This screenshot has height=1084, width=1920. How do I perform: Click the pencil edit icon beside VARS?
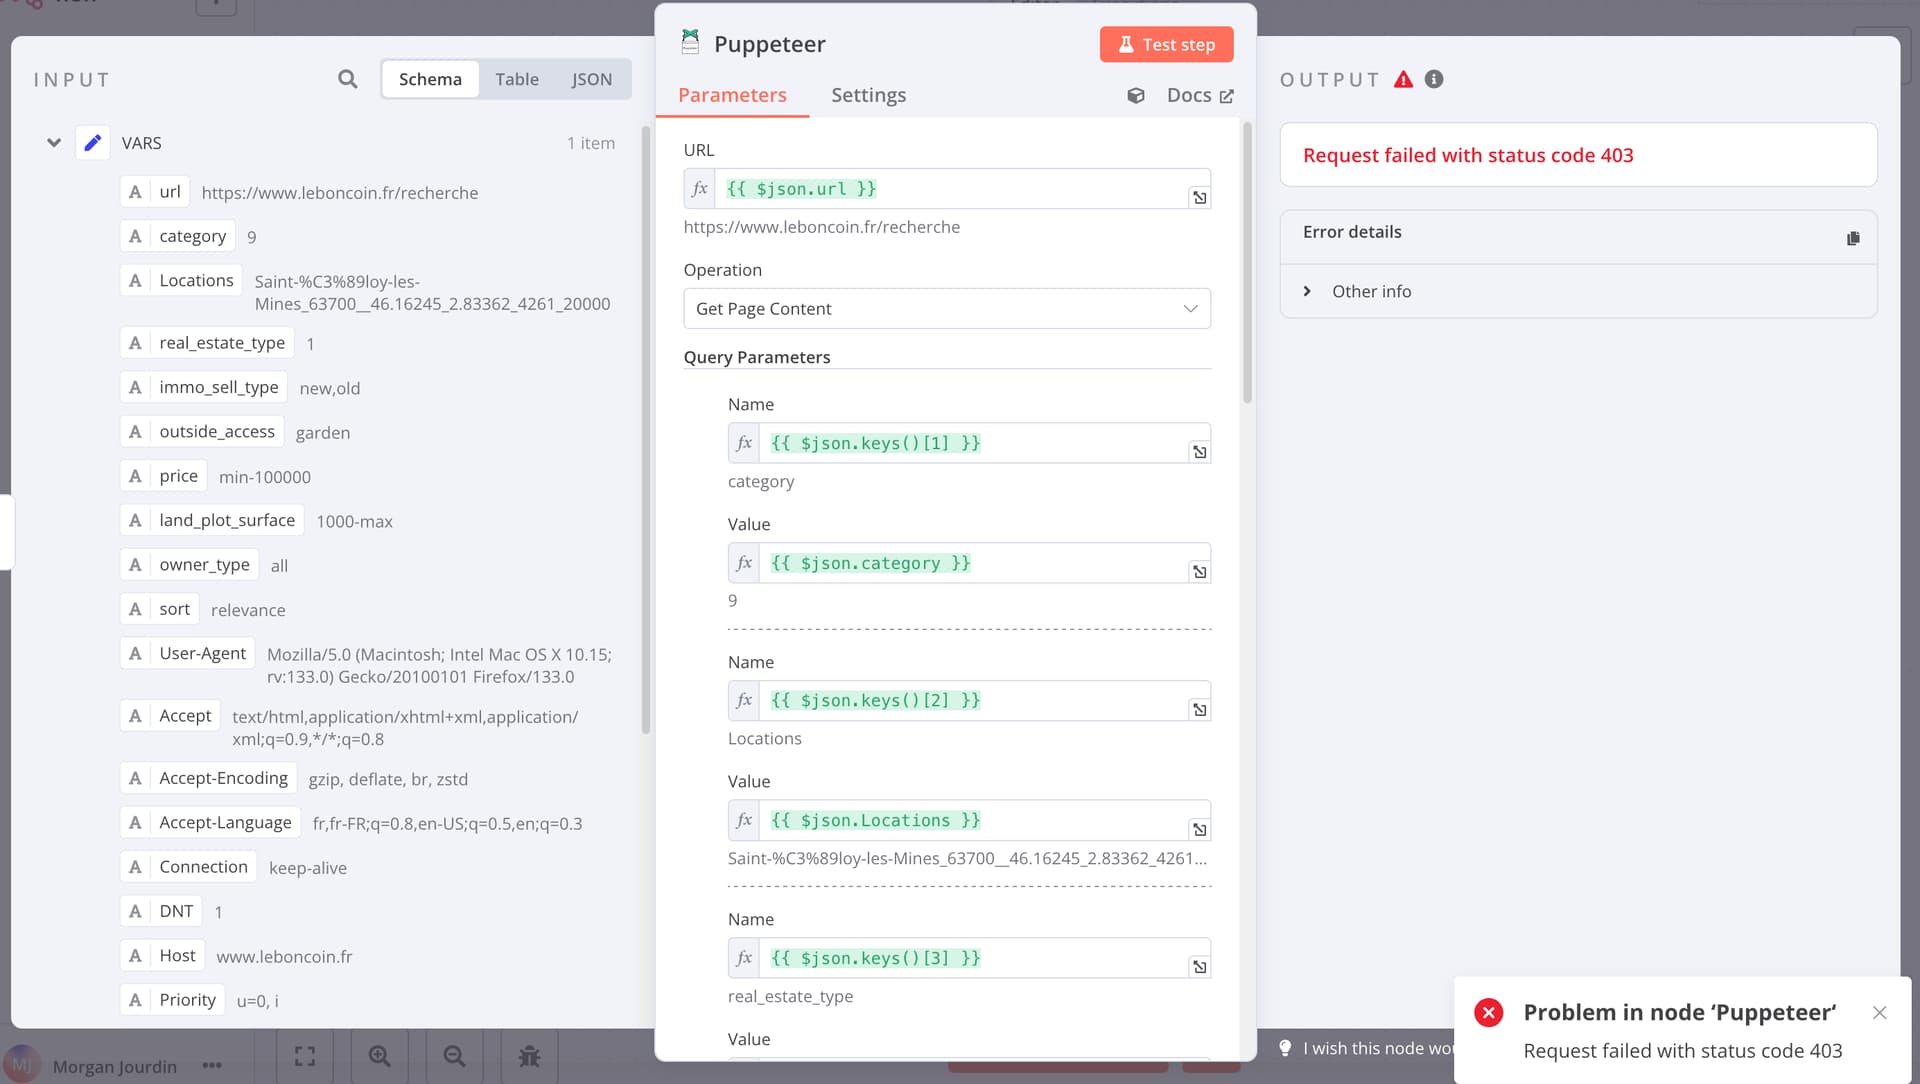[x=93, y=143]
